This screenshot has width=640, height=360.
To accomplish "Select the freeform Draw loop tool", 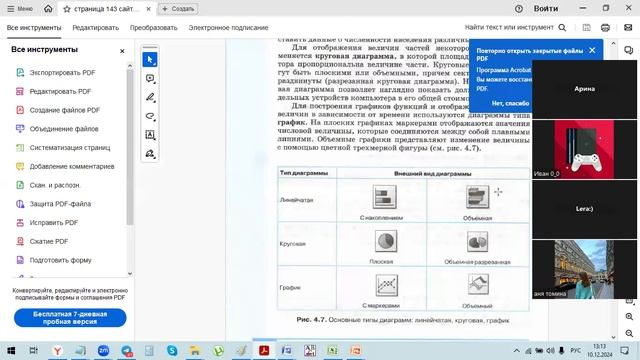I will (x=150, y=116).
